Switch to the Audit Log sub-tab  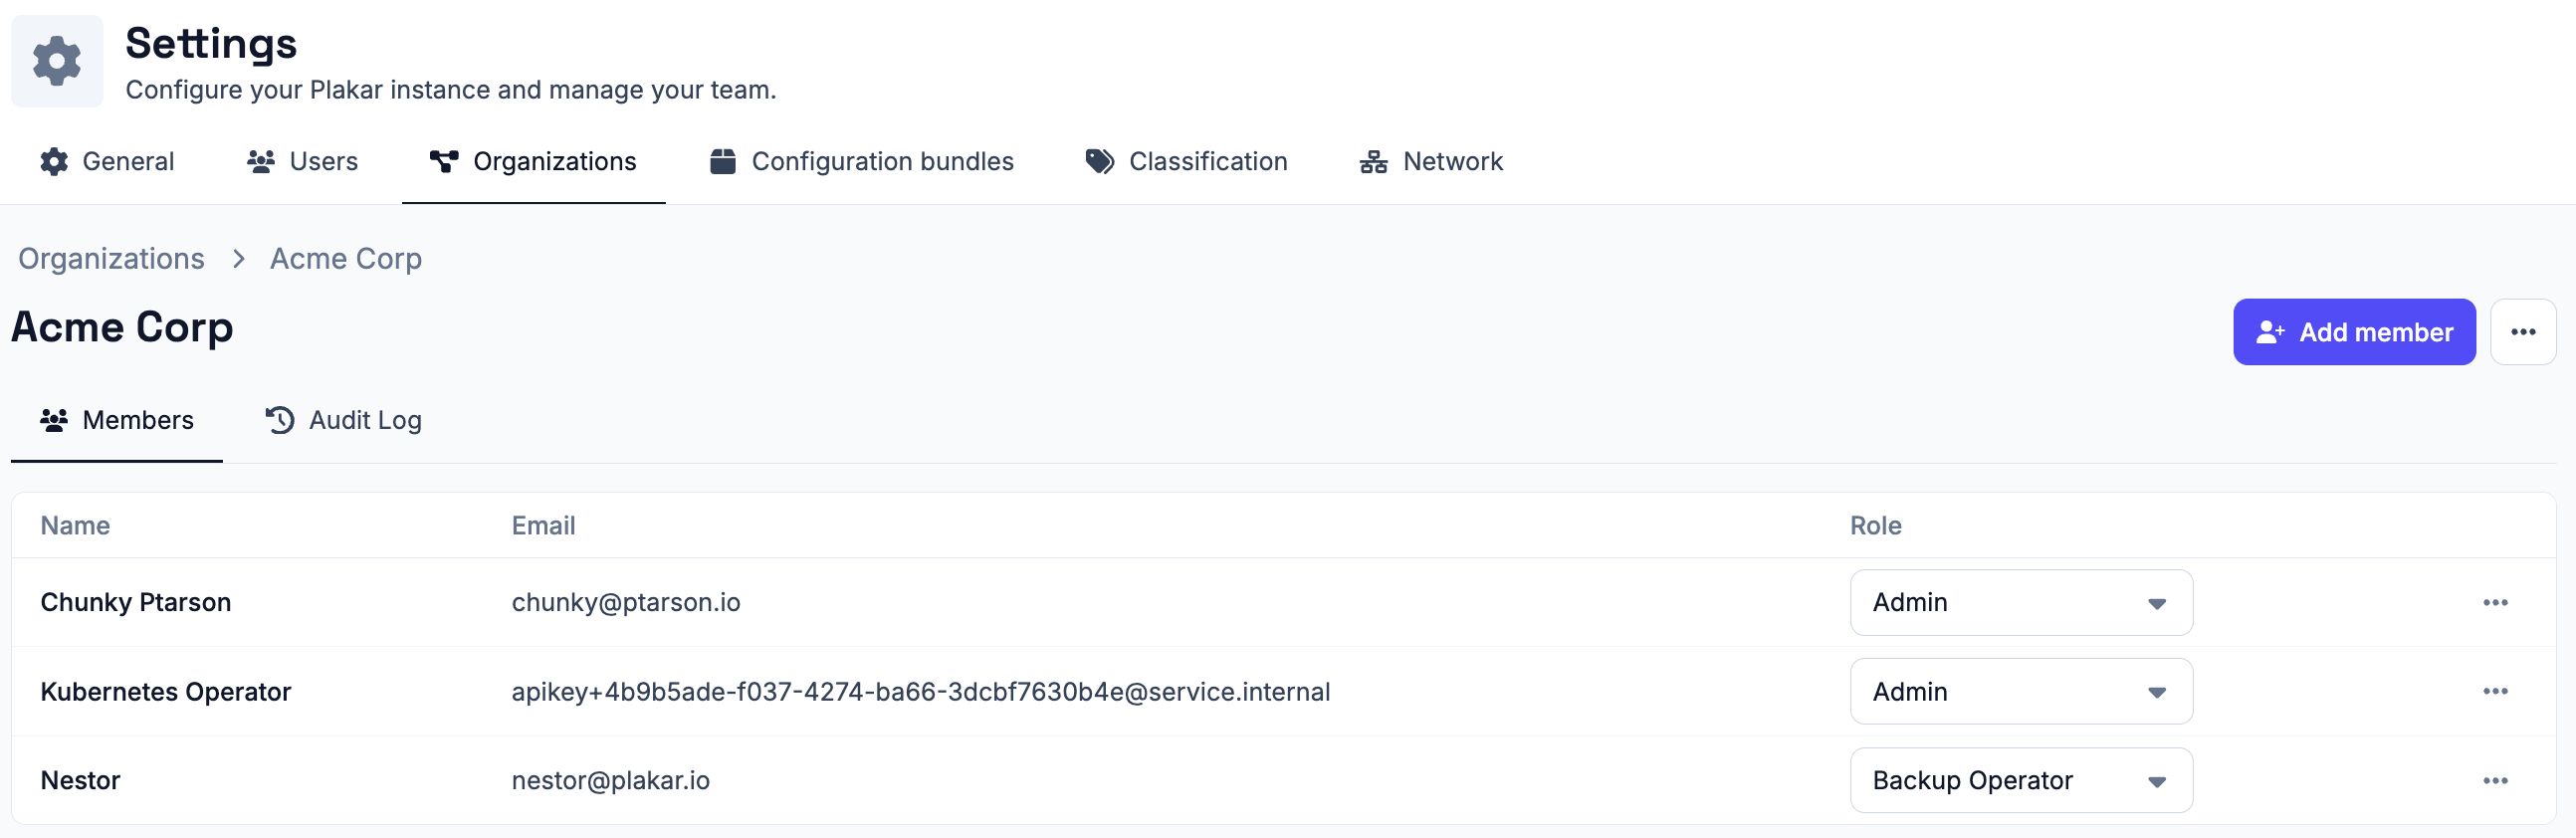click(x=343, y=421)
